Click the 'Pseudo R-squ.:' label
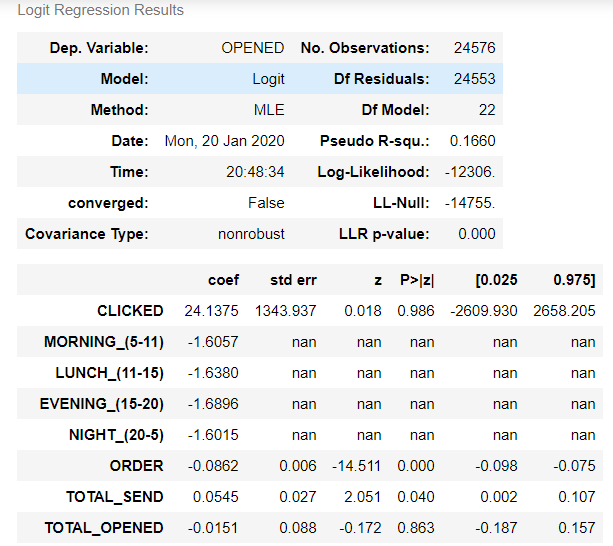This screenshot has width=613, height=546. (x=375, y=141)
